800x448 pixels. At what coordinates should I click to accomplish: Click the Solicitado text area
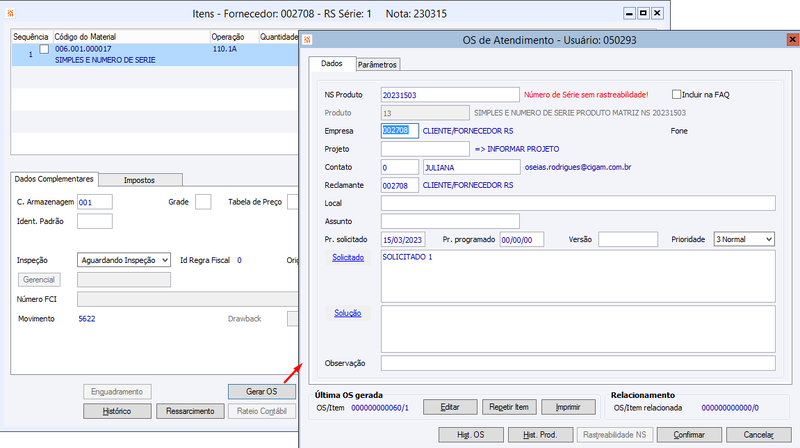(578, 276)
